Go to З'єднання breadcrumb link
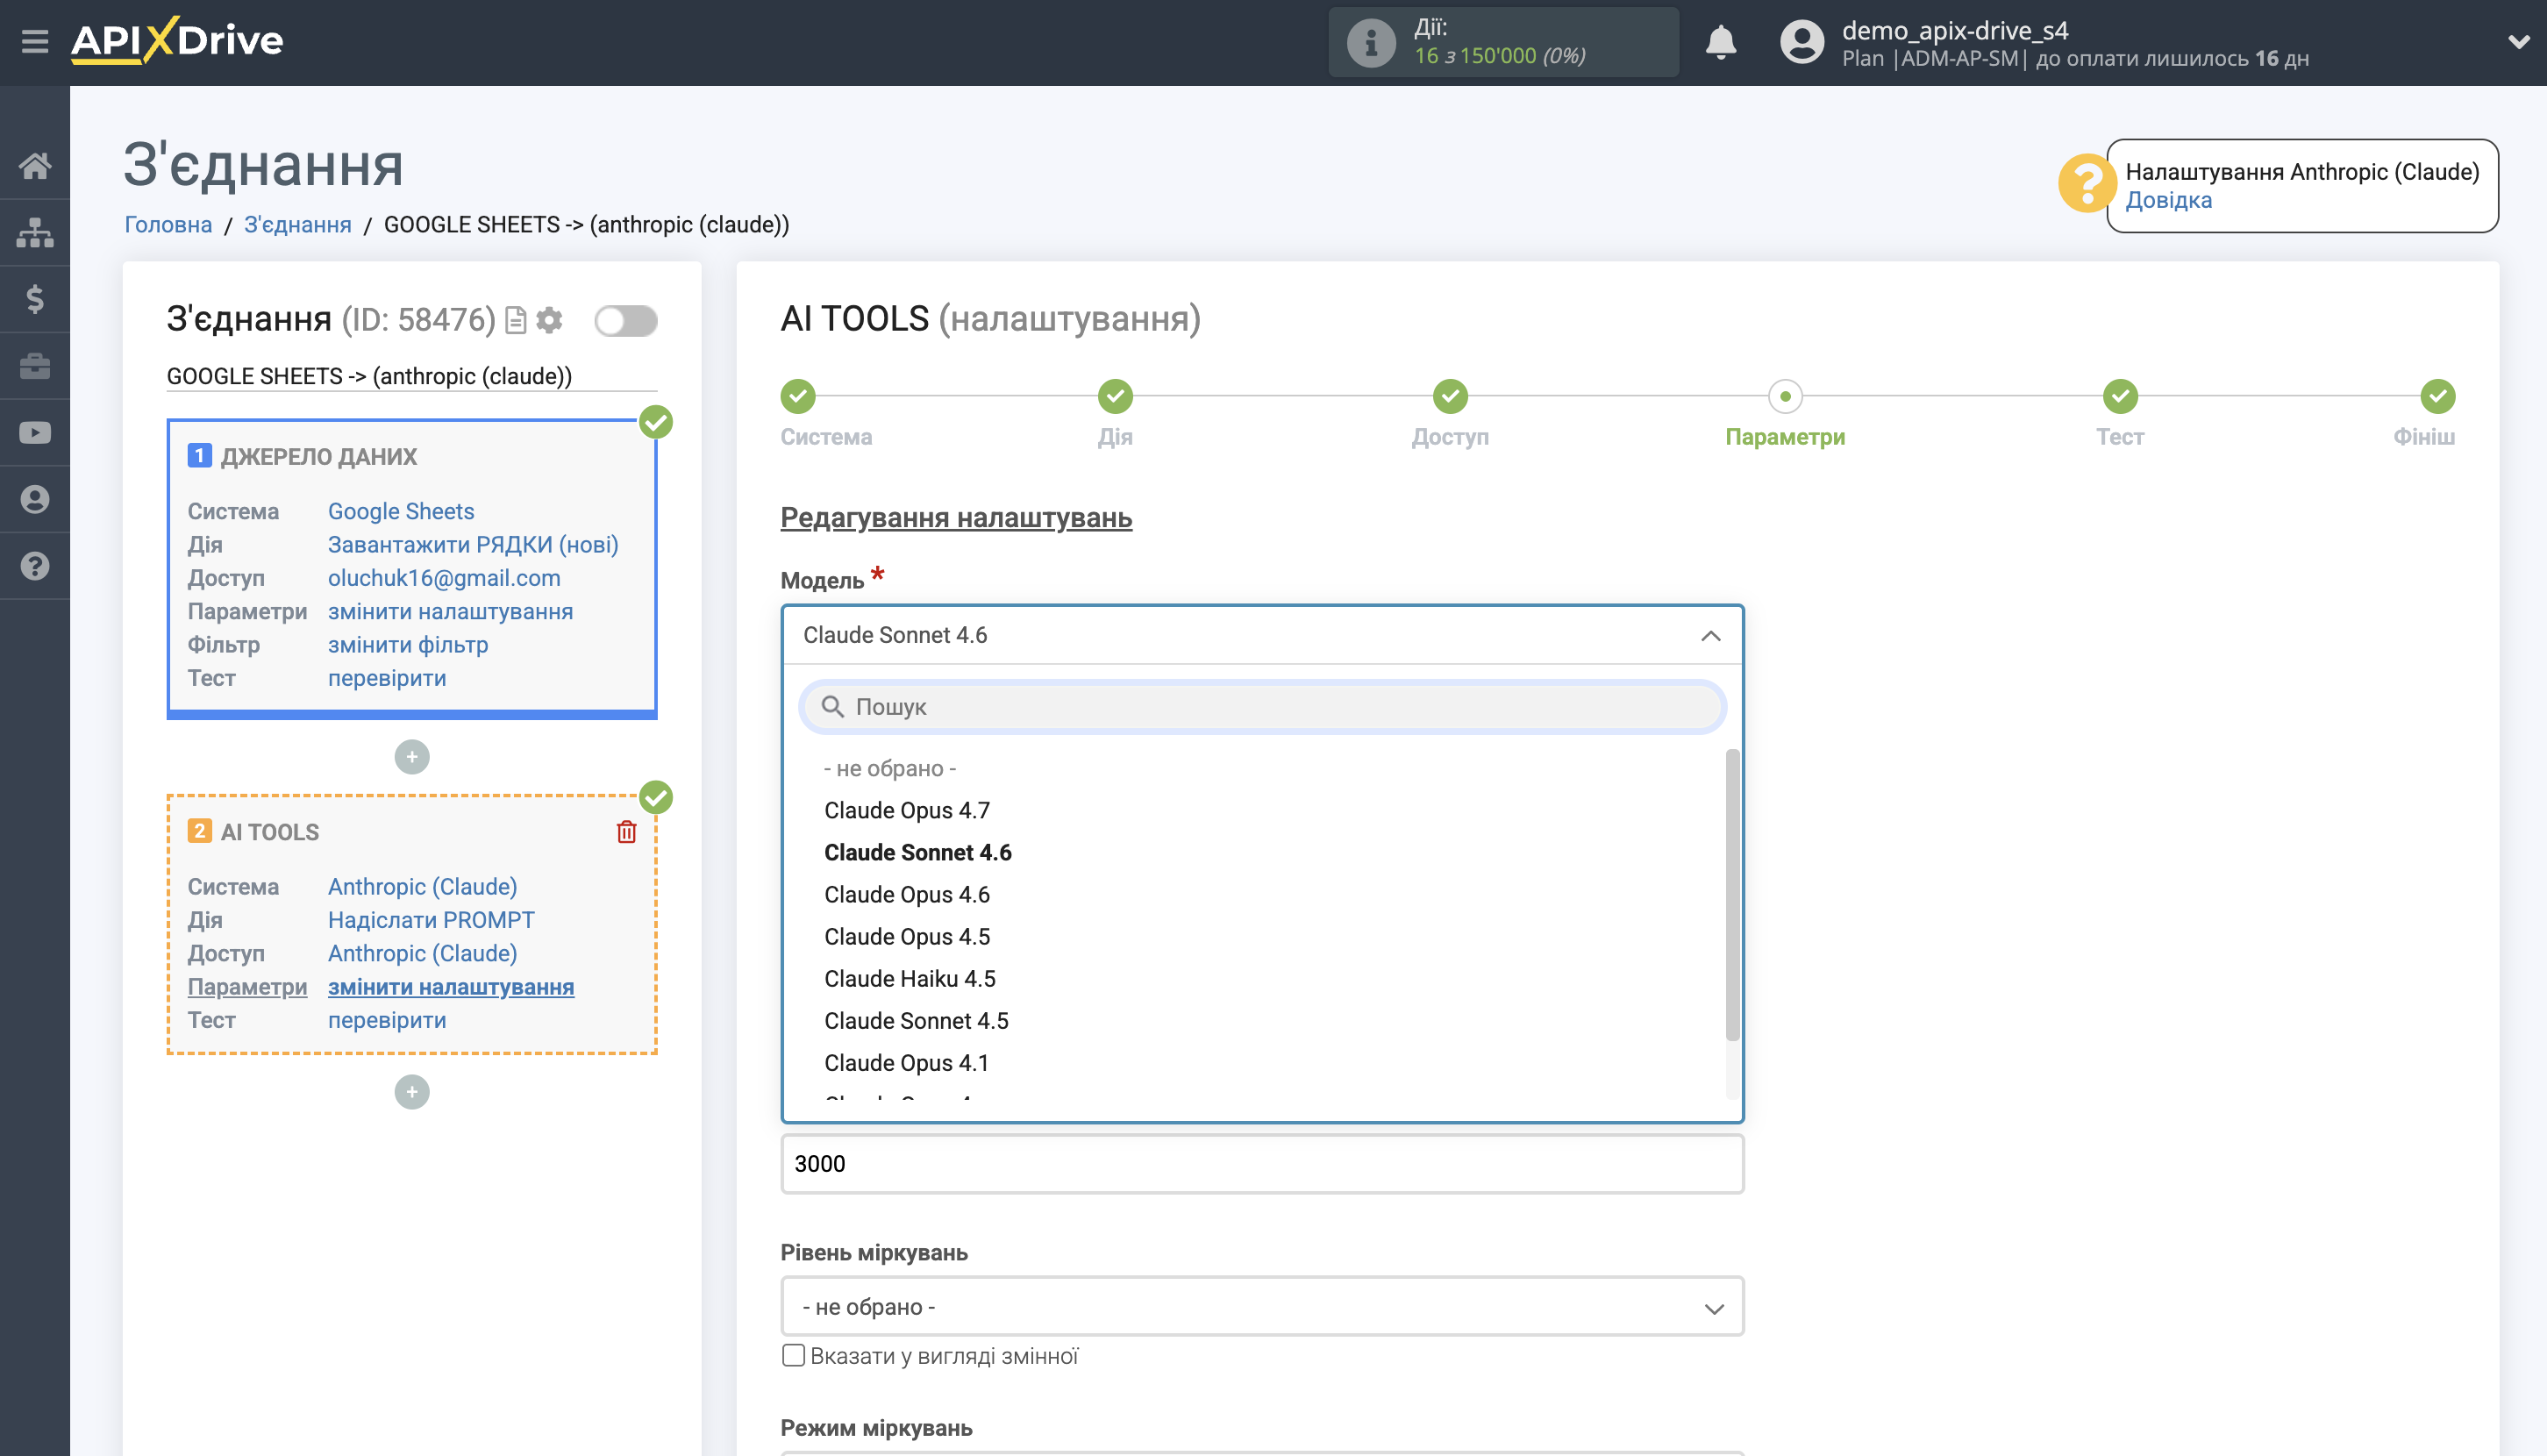2547x1456 pixels. (298, 224)
